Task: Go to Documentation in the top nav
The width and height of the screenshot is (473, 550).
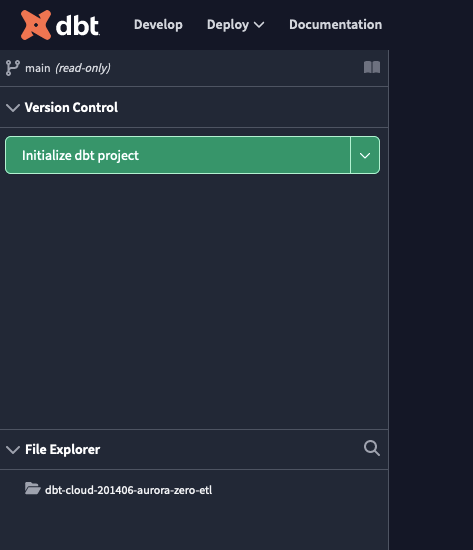Action: pos(335,25)
